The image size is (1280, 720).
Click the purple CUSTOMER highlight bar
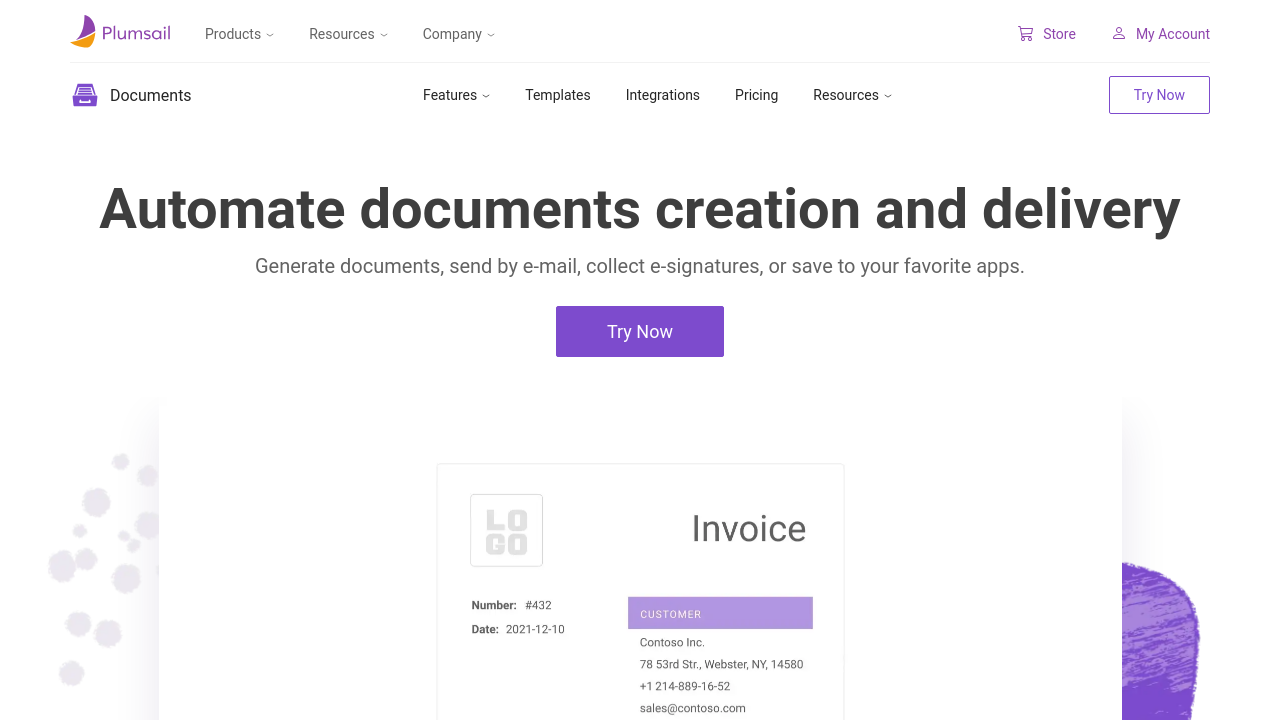click(x=720, y=612)
